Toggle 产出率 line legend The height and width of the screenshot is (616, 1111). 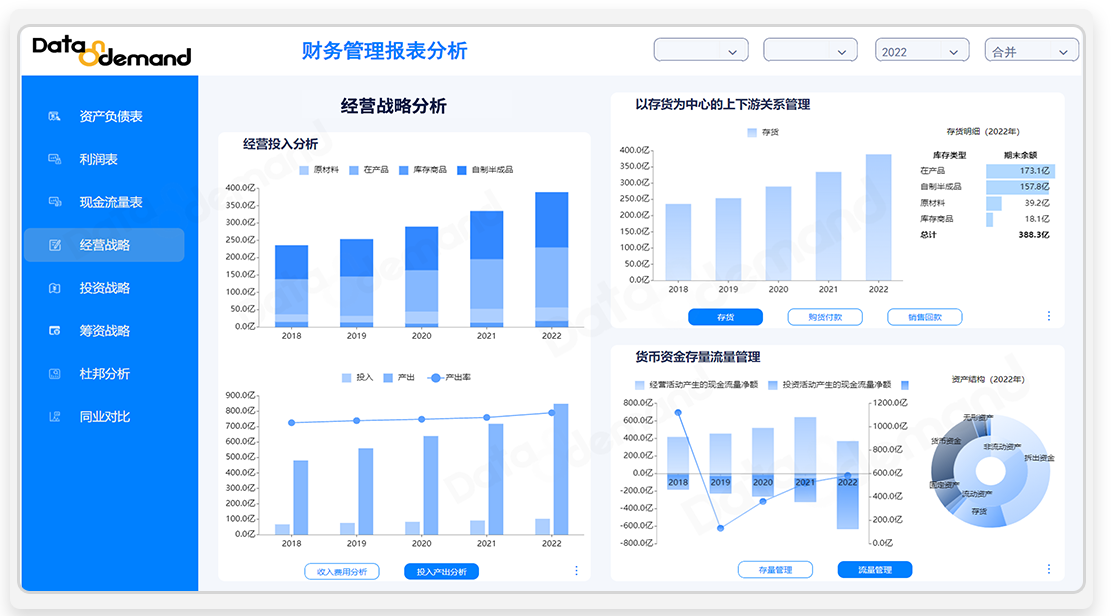pos(449,378)
